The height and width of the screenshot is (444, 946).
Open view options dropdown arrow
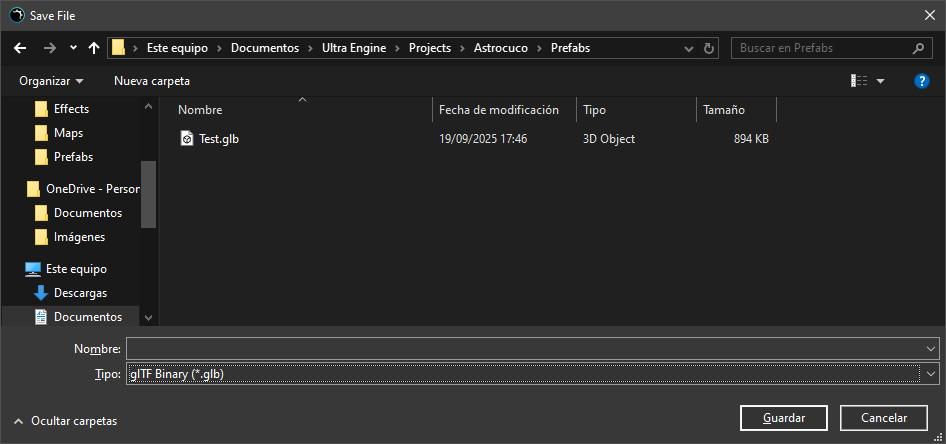880,81
